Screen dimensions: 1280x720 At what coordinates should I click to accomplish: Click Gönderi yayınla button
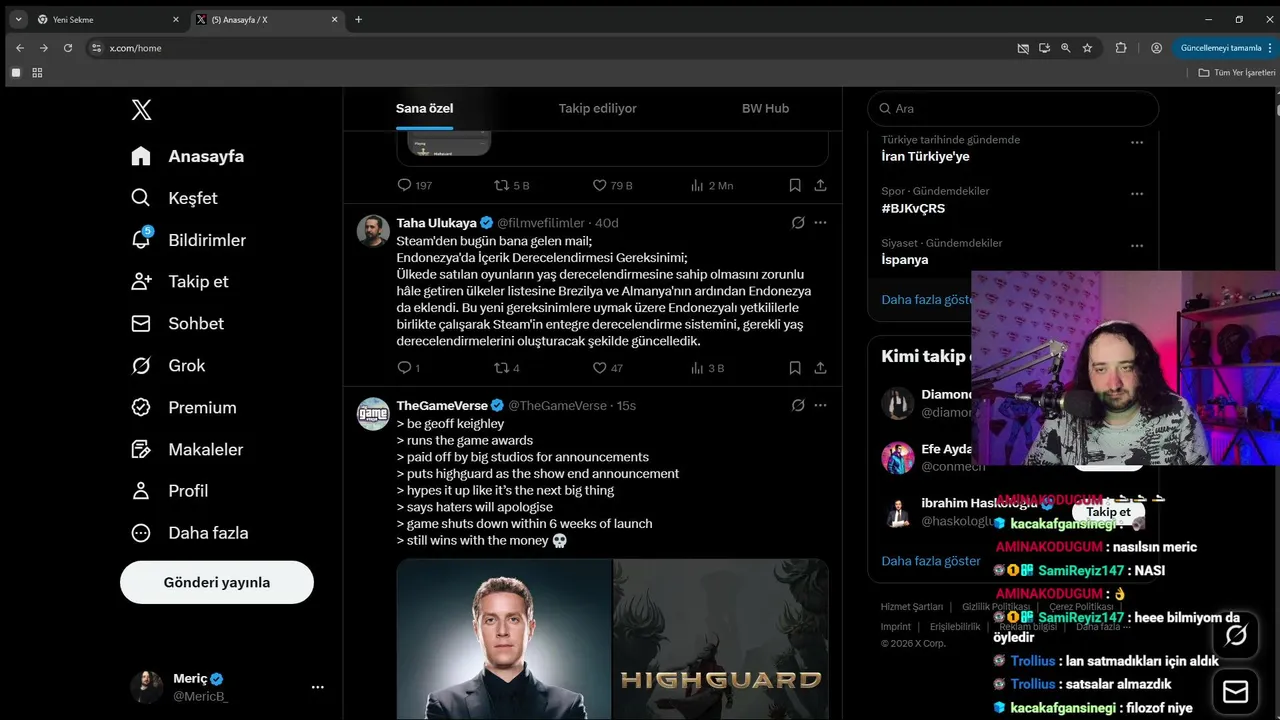(217, 582)
